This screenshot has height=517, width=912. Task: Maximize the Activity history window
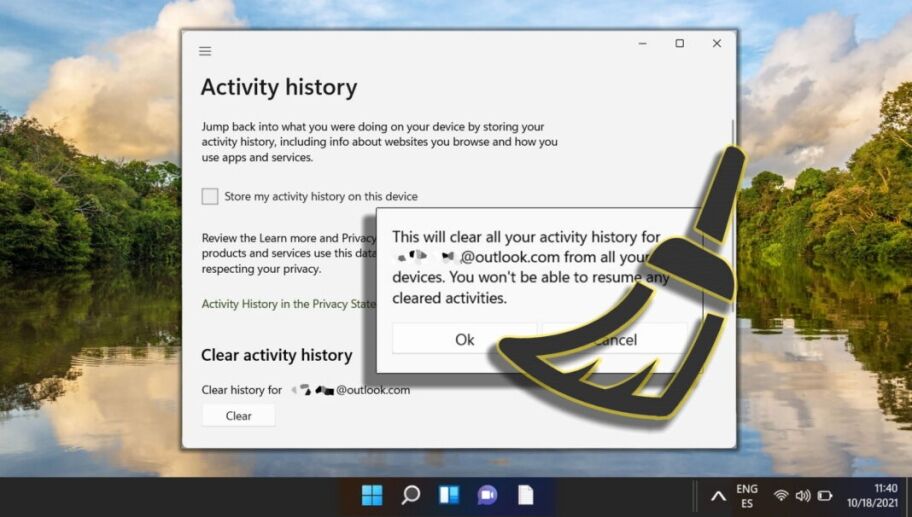[x=679, y=44]
